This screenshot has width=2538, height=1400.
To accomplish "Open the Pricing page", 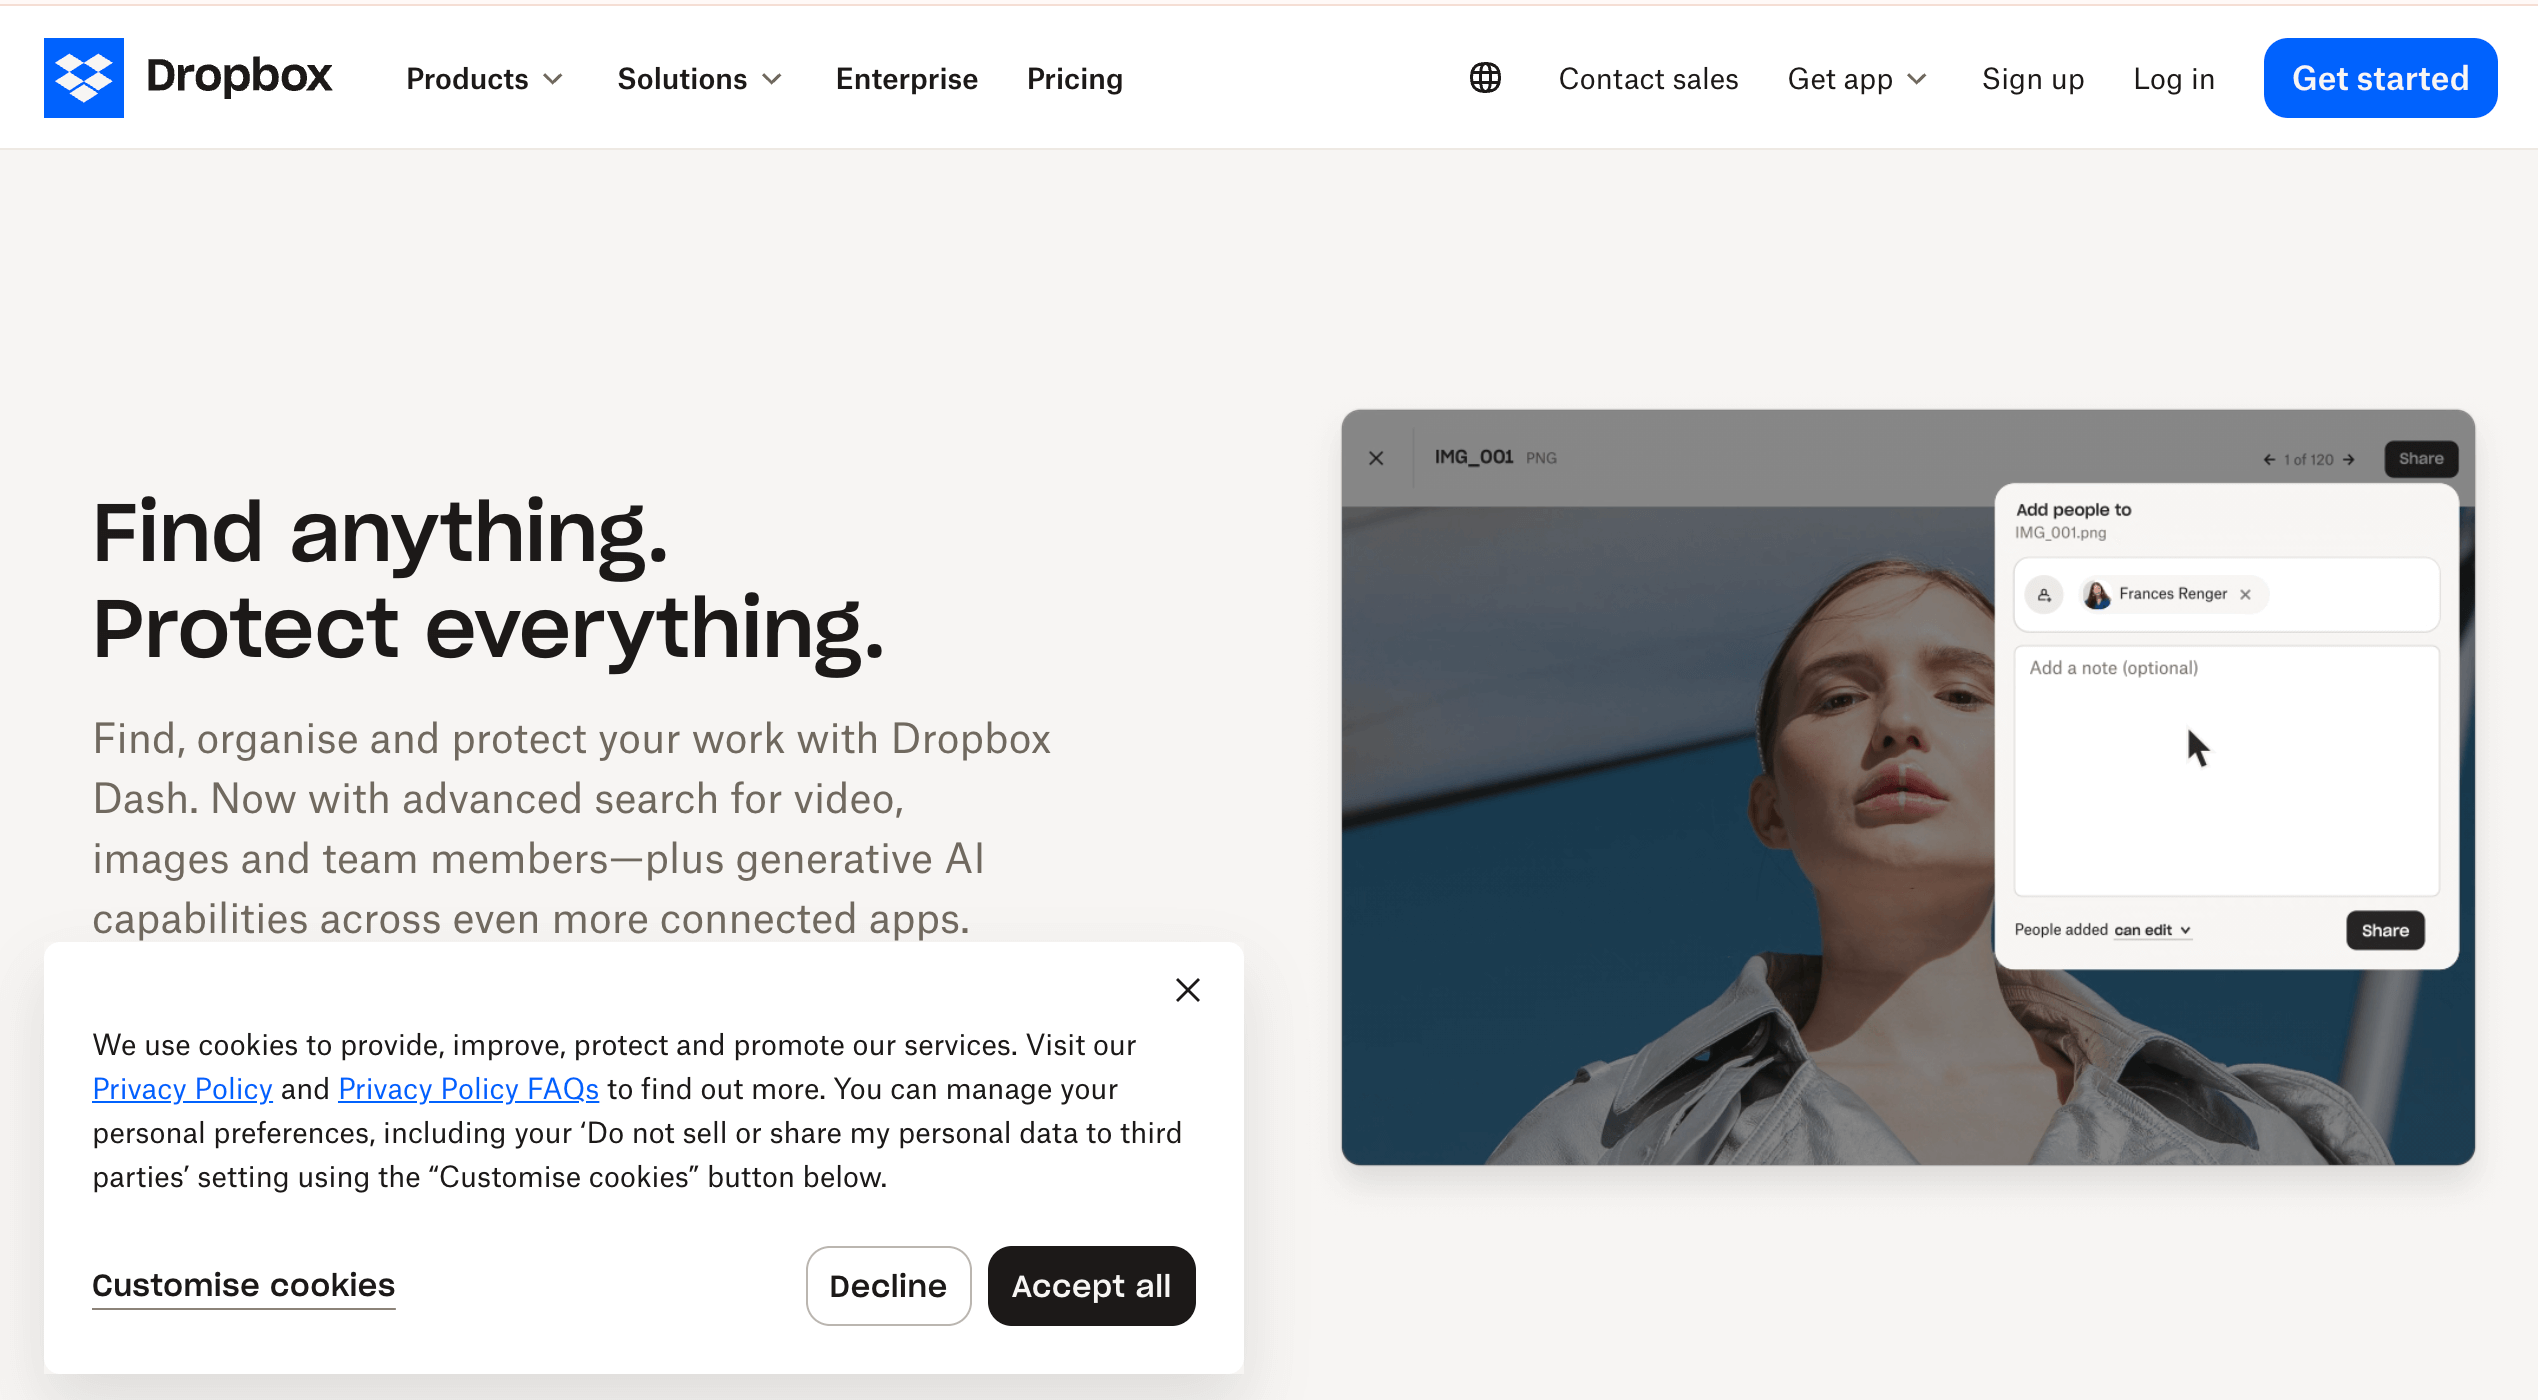I will (1075, 79).
